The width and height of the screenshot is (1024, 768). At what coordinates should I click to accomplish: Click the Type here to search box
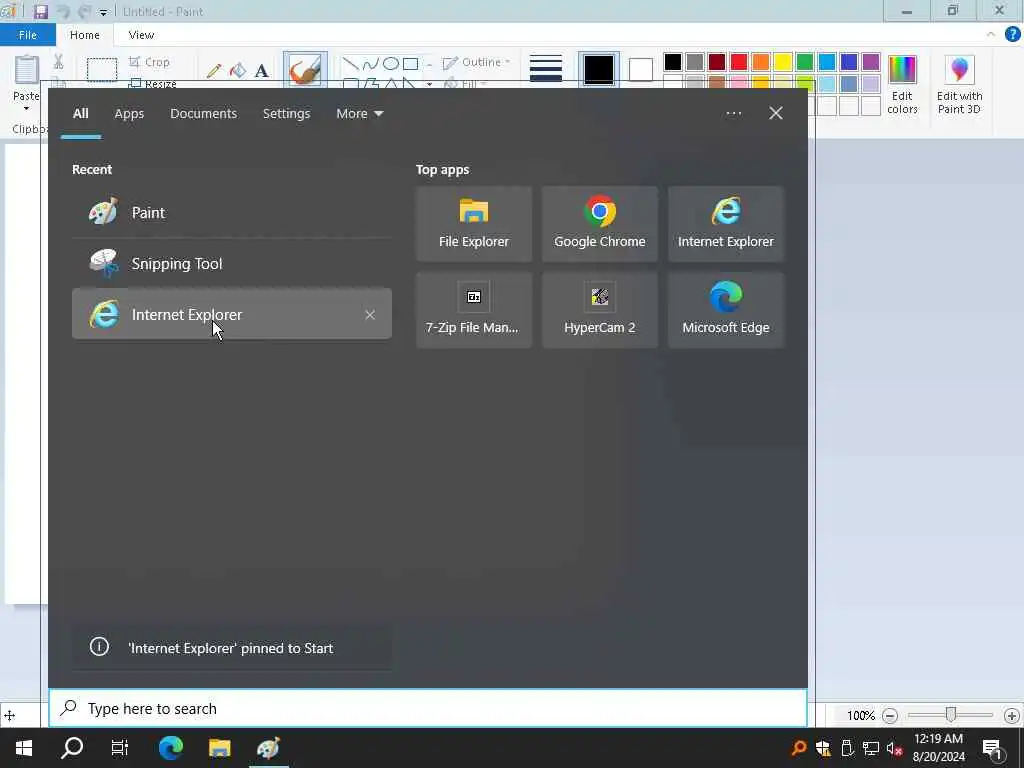(428, 708)
